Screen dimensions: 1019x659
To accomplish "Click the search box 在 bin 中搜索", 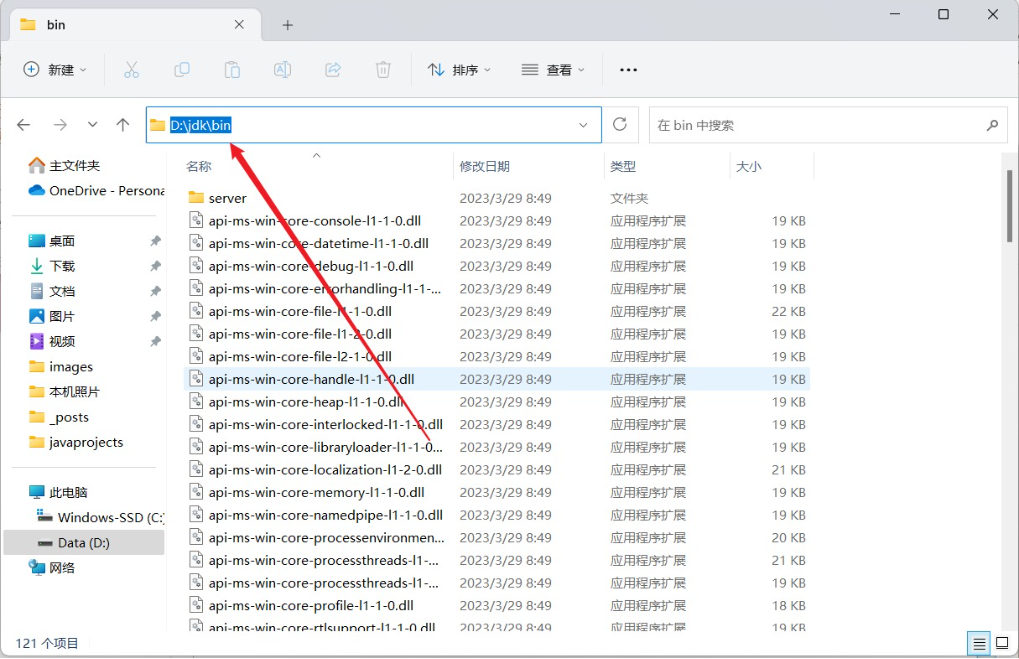I will click(815, 125).
